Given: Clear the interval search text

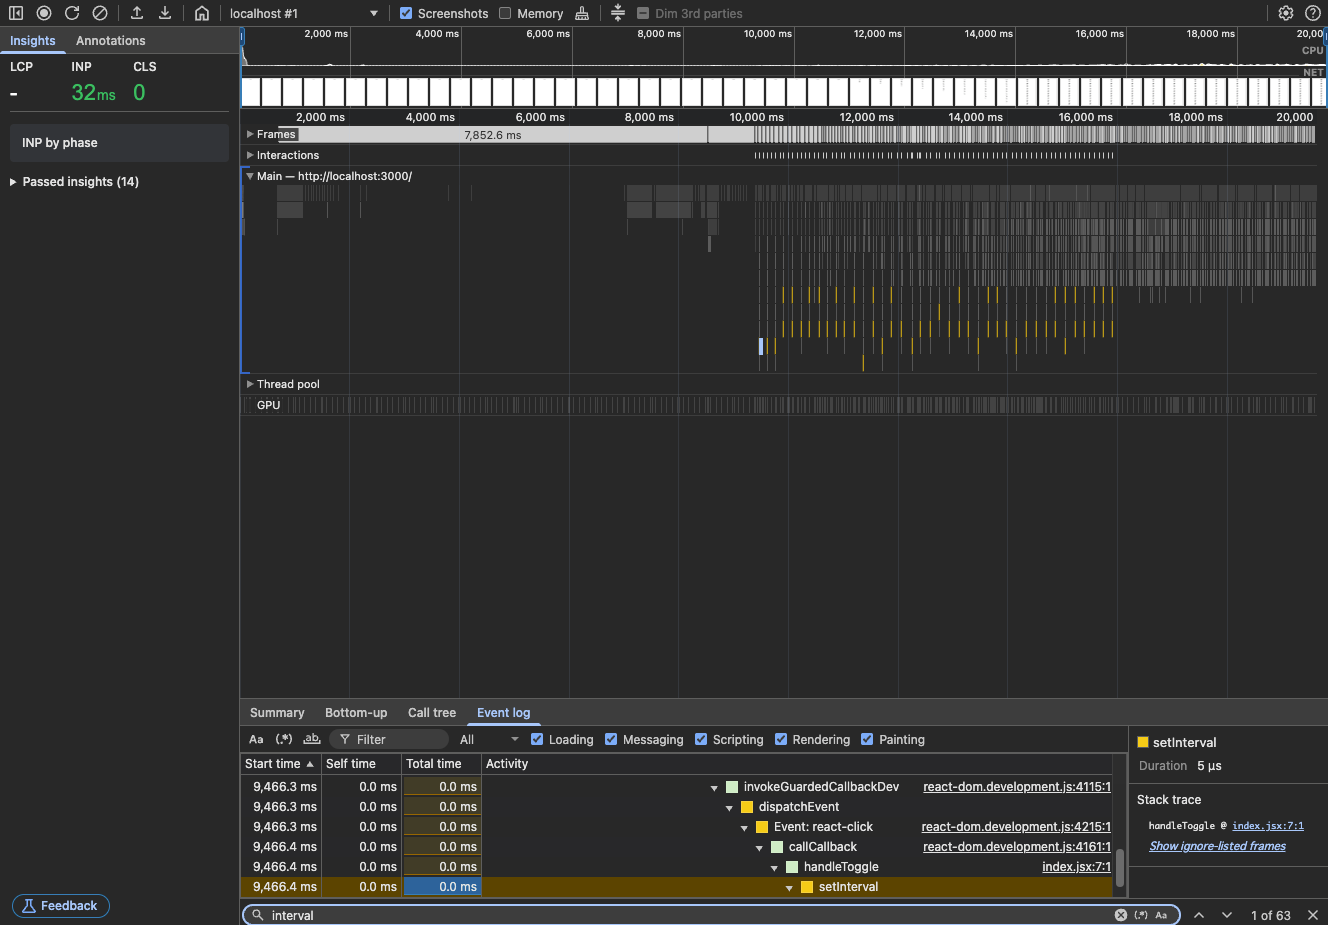Looking at the screenshot, I should pos(1121,915).
